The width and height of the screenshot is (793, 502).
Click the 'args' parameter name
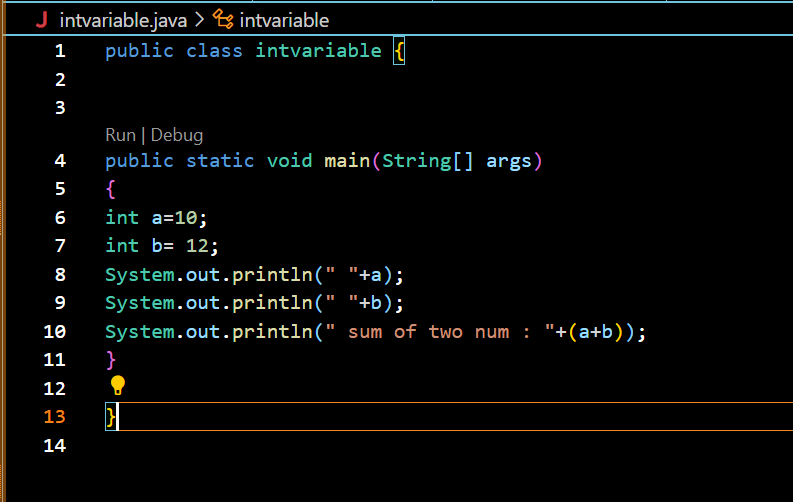click(x=509, y=163)
